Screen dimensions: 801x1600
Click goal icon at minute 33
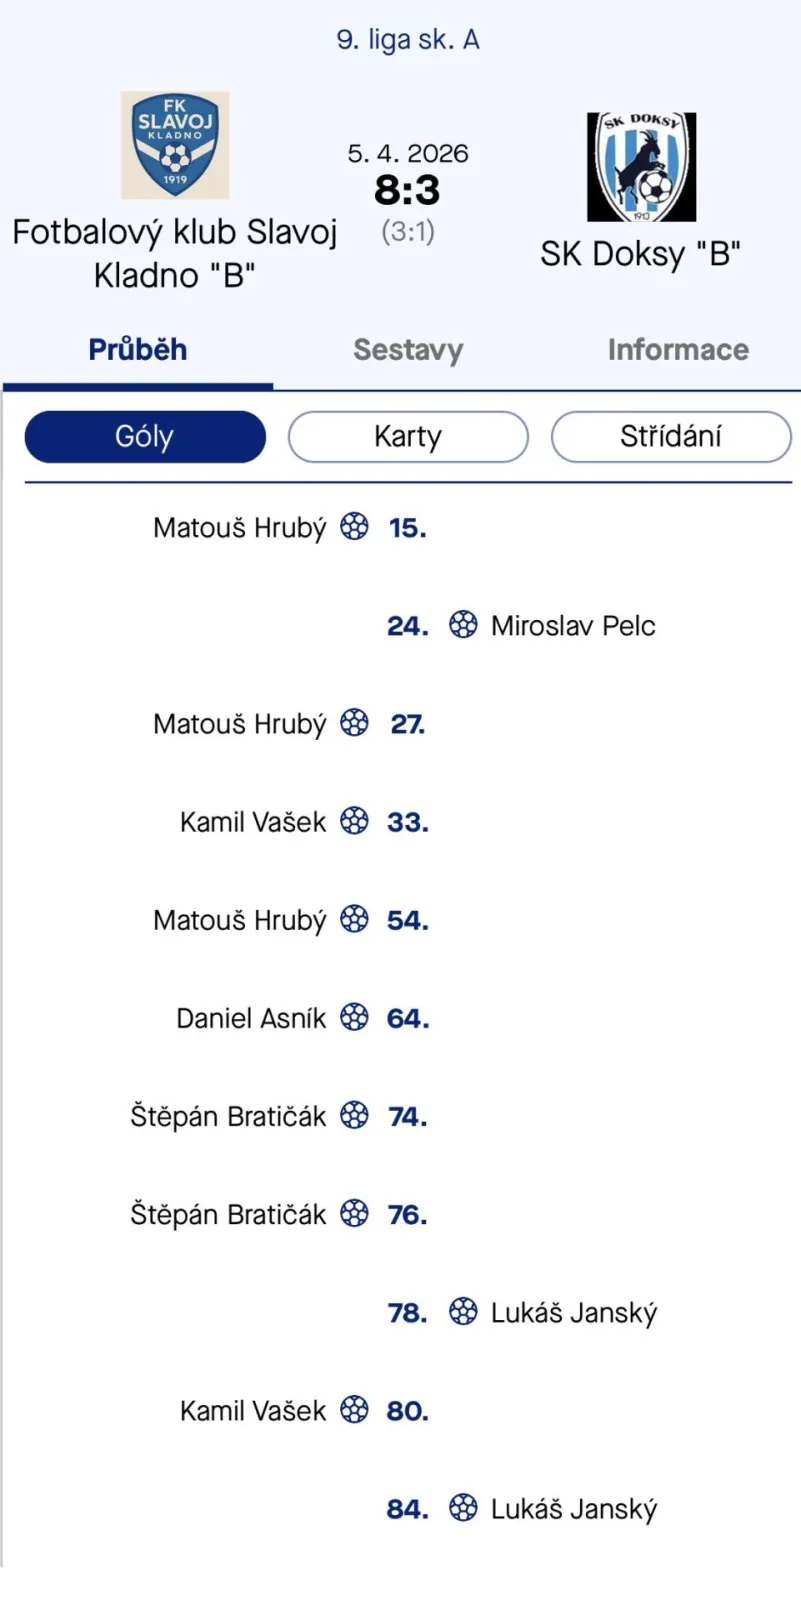pyautogui.click(x=354, y=821)
